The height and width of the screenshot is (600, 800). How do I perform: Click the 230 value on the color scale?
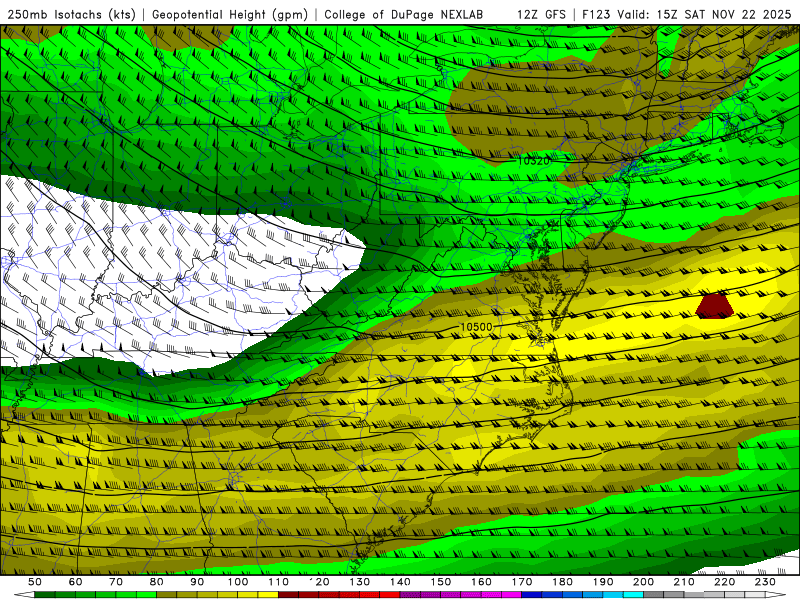765,582
